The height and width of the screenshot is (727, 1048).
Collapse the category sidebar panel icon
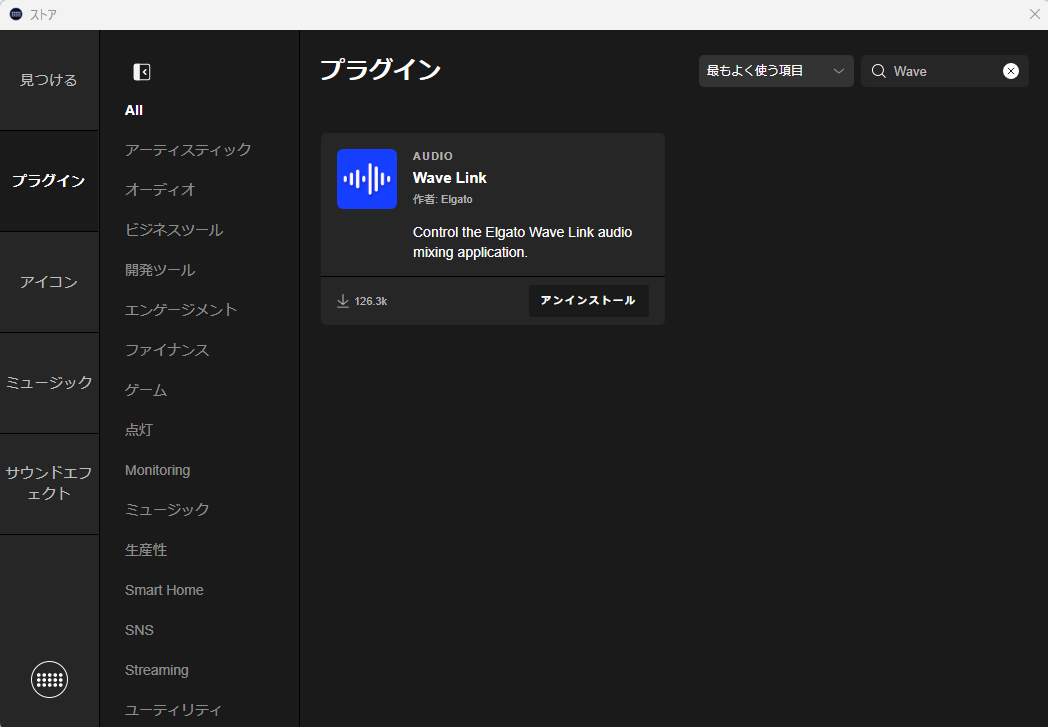(x=142, y=71)
